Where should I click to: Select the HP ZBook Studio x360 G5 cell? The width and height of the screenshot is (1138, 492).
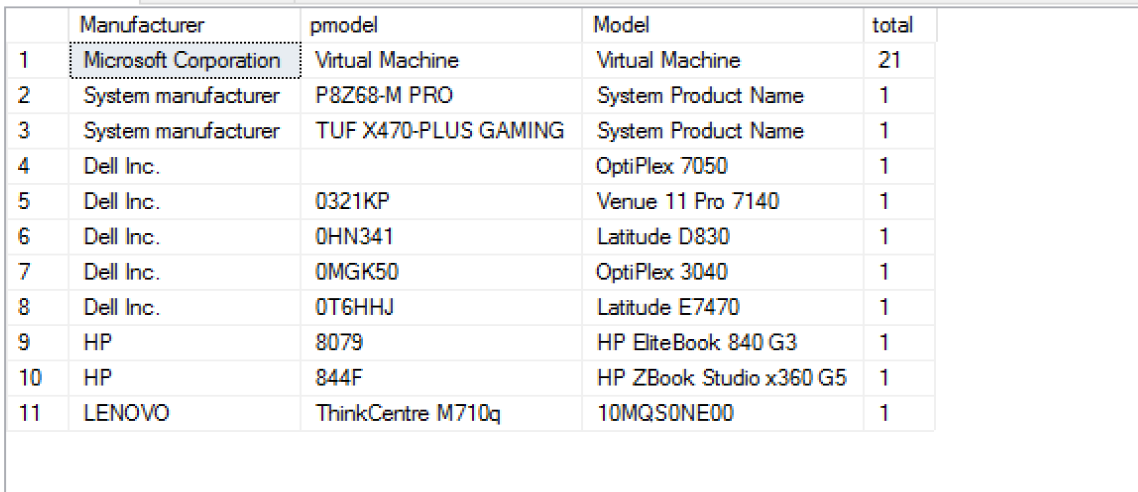(x=721, y=378)
